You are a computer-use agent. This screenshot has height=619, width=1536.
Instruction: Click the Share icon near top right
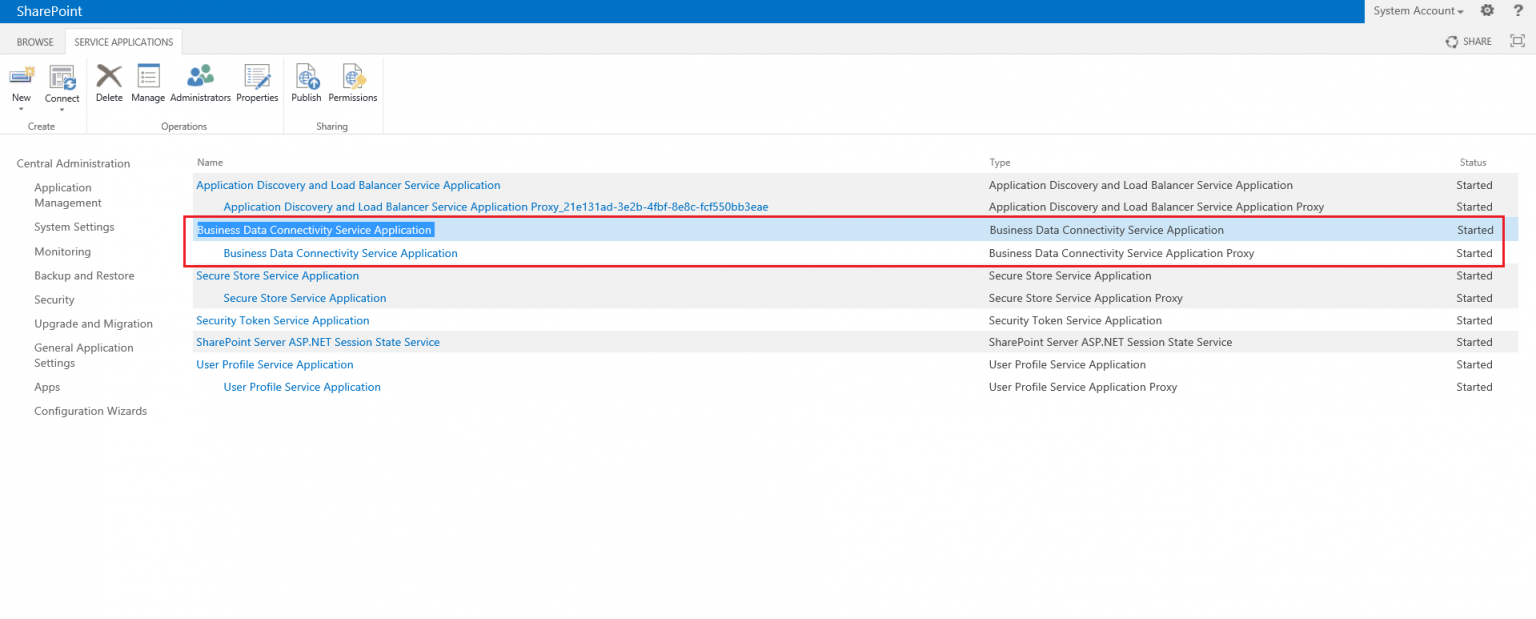click(x=1468, y=41)
